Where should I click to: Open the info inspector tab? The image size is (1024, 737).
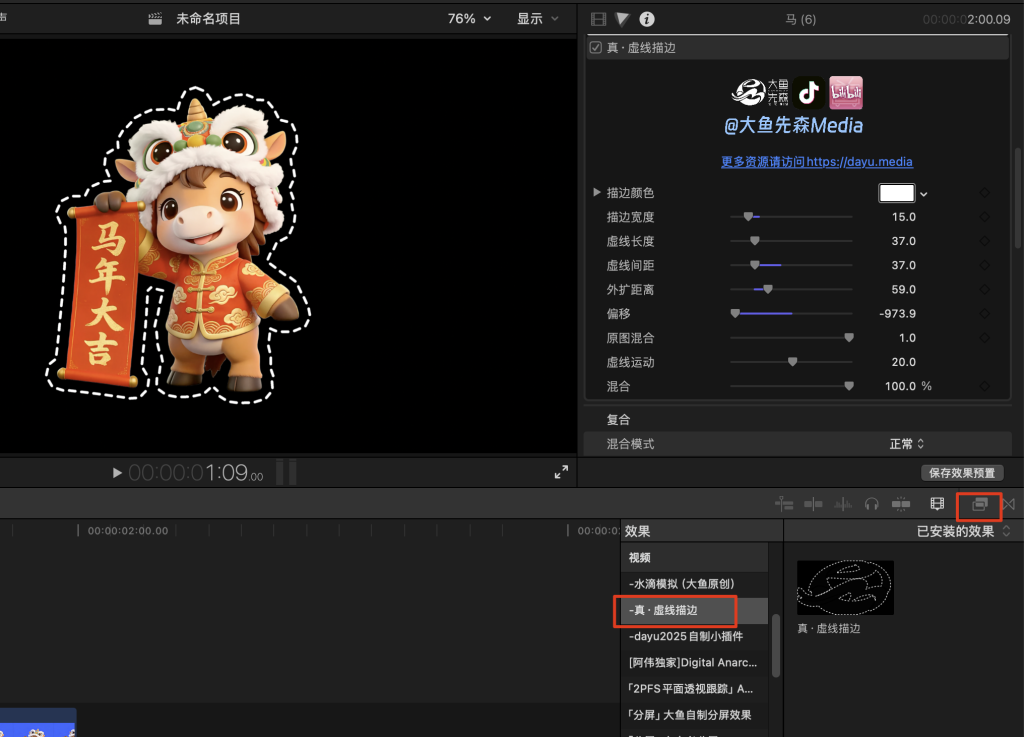pyautogui.click(x=647, y=19)
